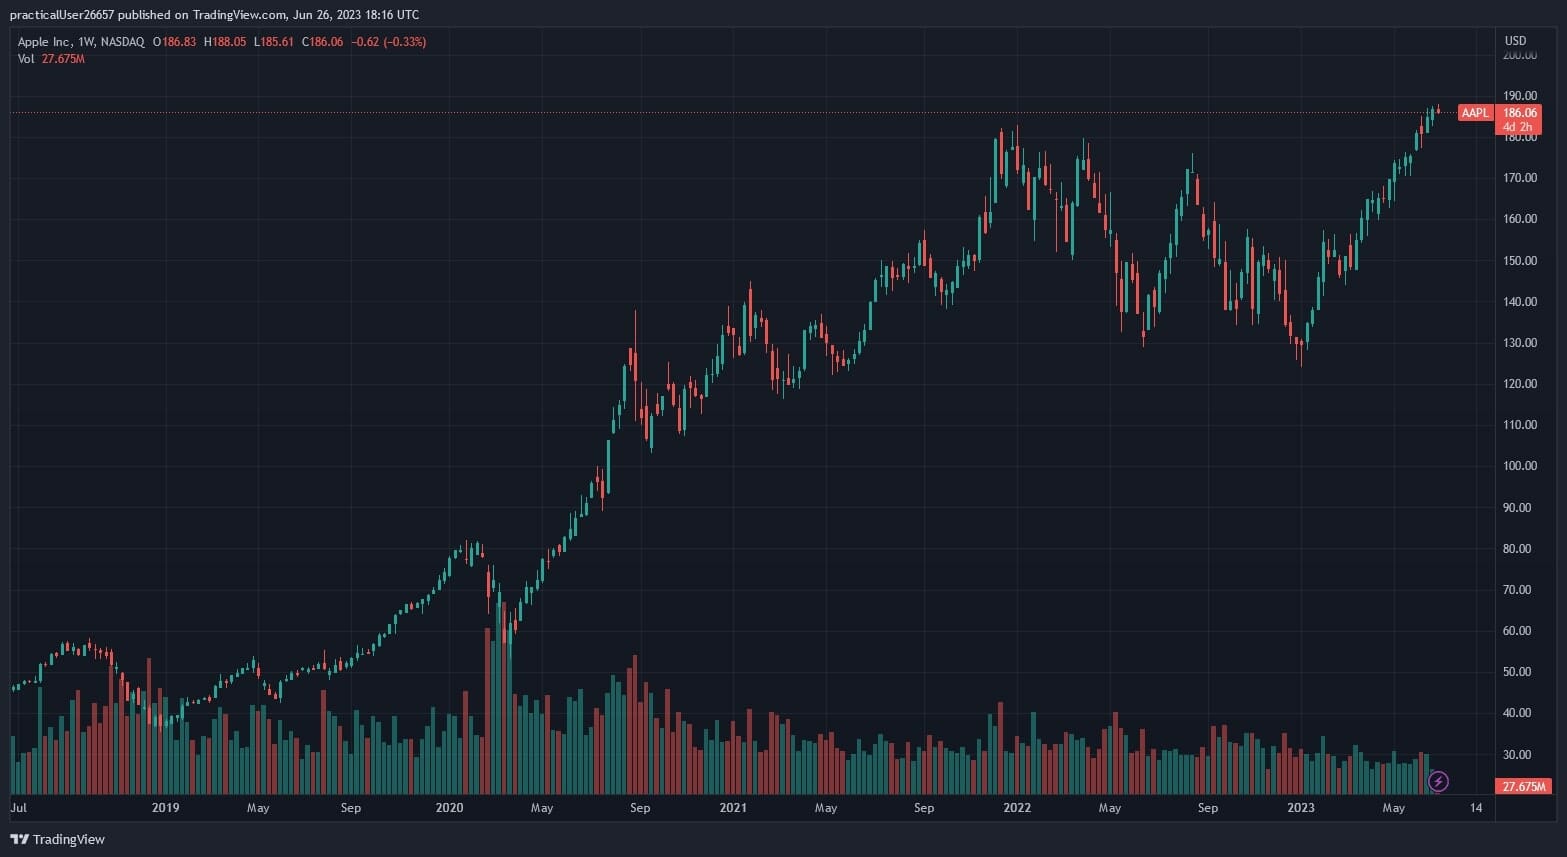Click the purple lightning bolt icon
The height and width of the screenshot is (857, 1567).
tap(1438, 781)
